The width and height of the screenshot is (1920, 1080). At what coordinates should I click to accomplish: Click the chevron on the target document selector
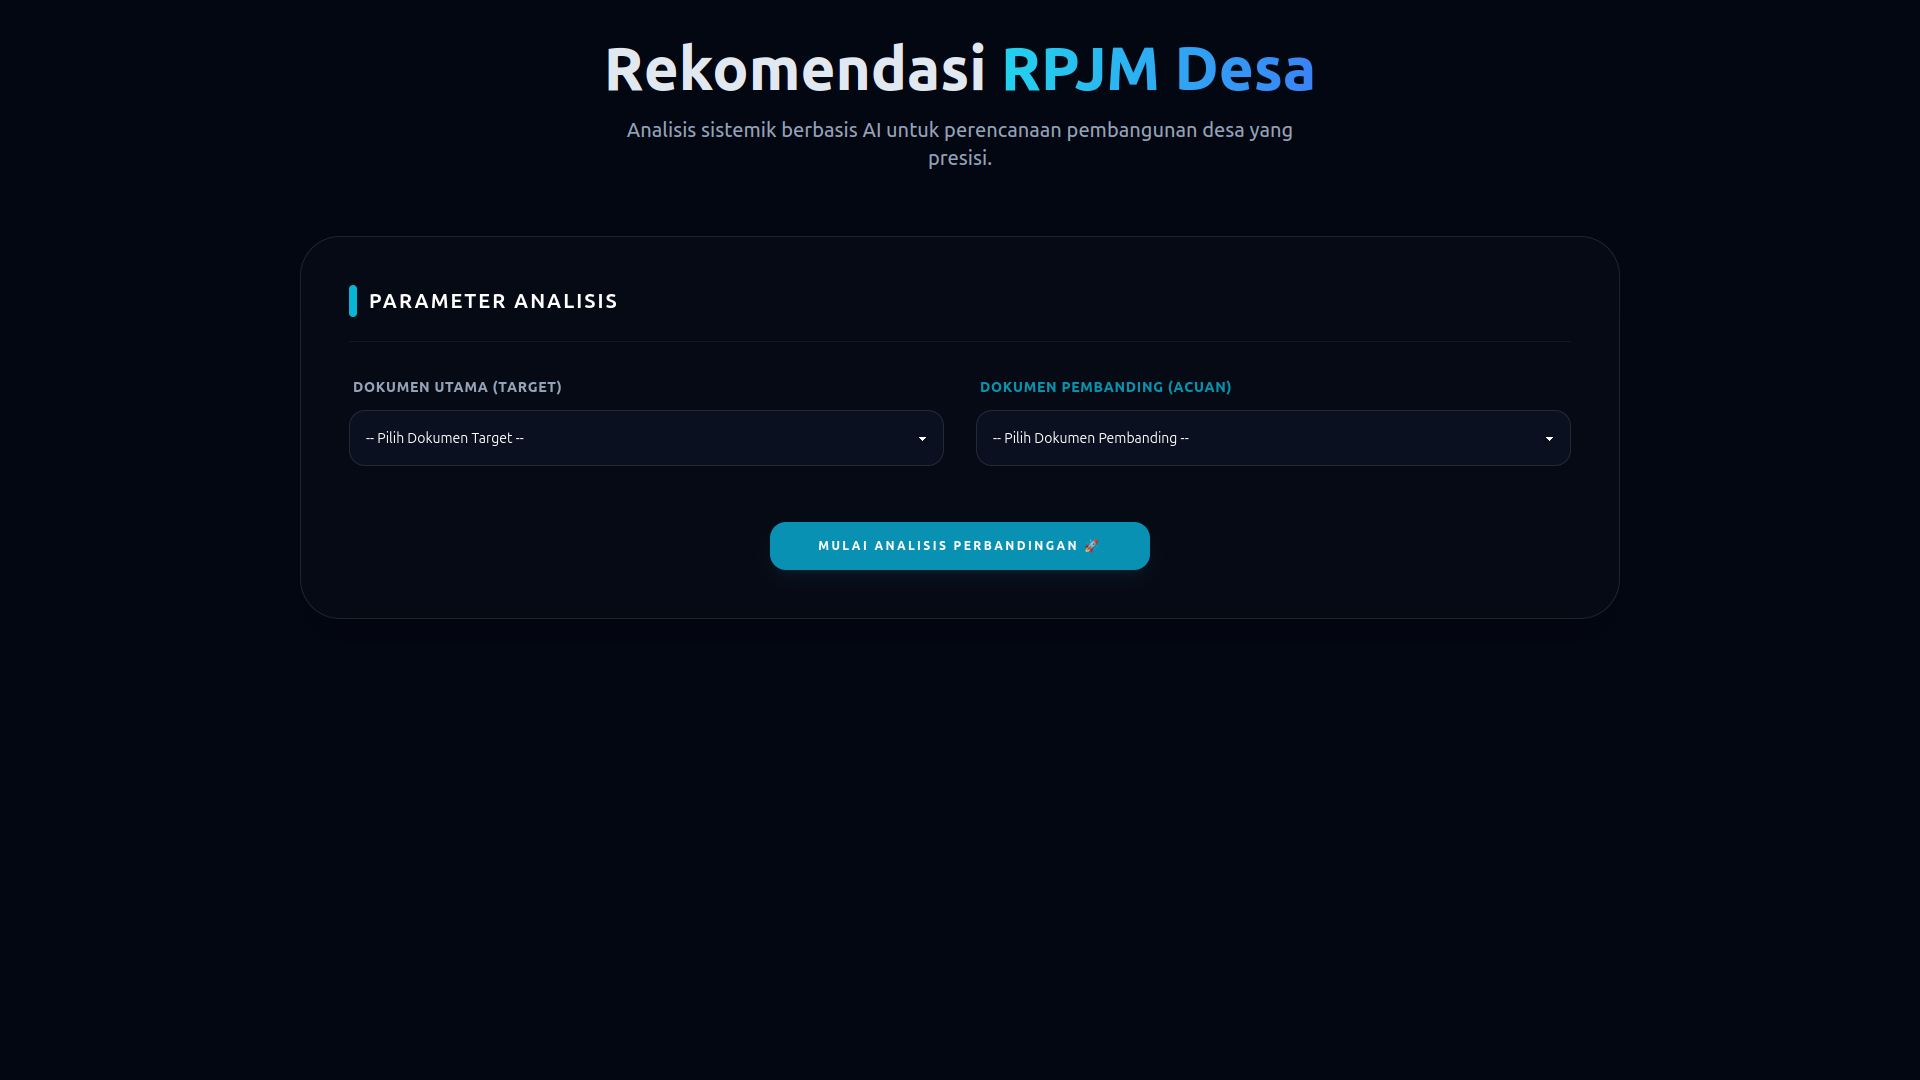click(x=921, y=438)
